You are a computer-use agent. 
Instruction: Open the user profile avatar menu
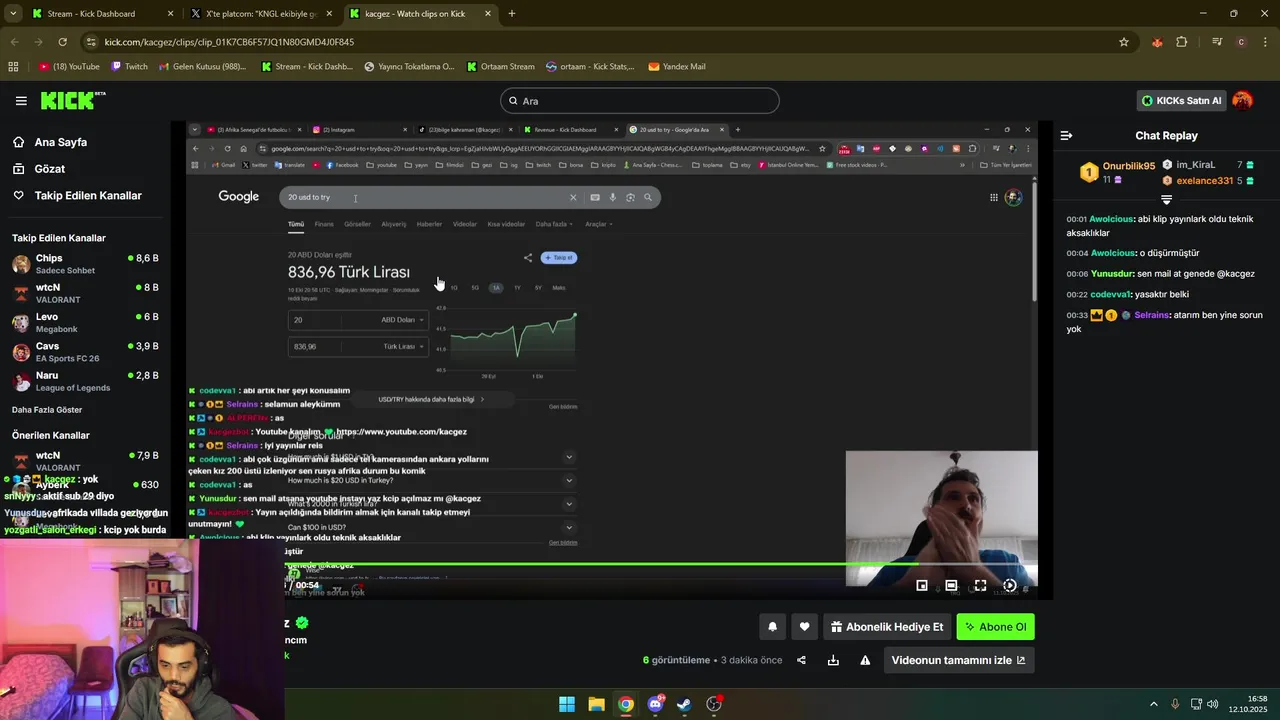(x=1243, y=100)
